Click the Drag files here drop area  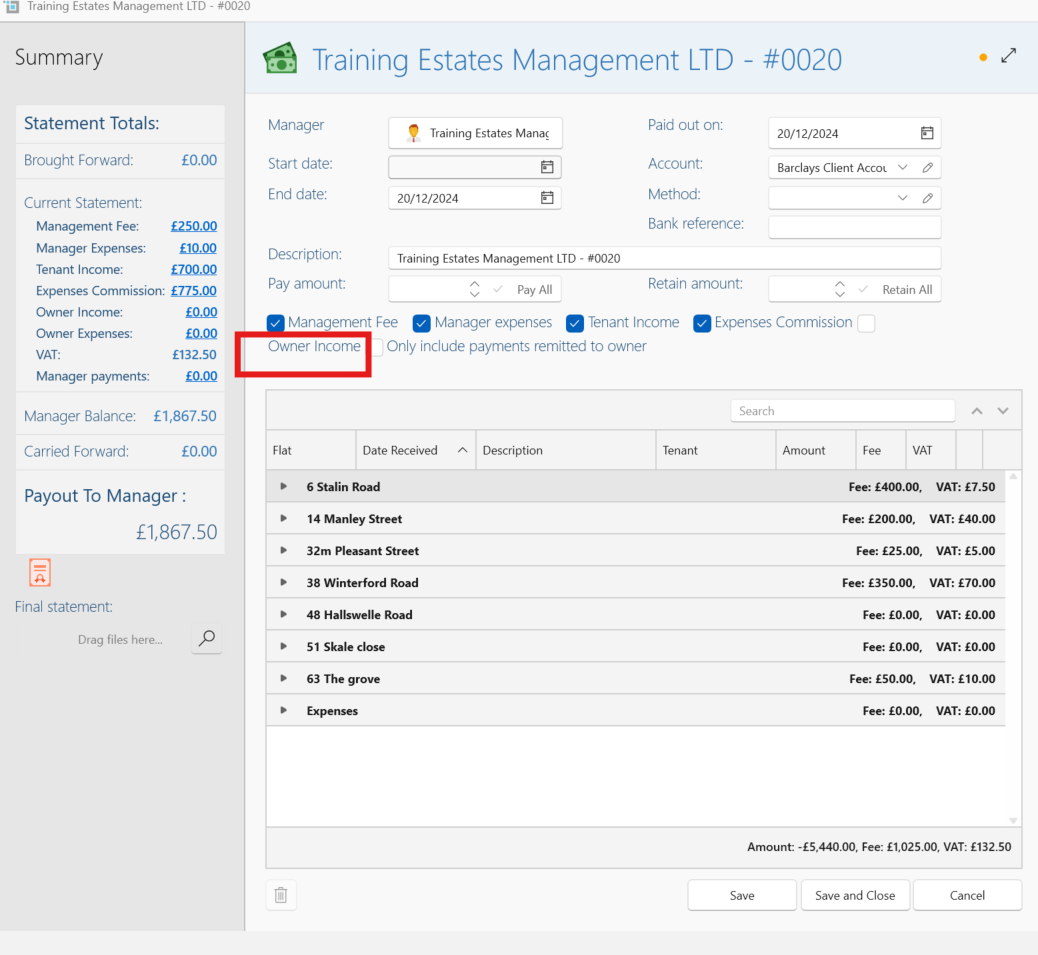coord(120,639)
